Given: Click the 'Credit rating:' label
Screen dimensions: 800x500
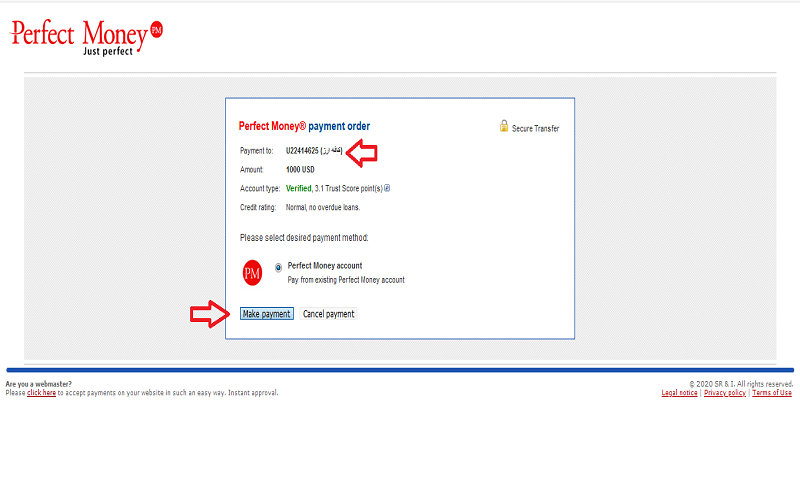Looking at the screenshot, I should 258,207.
